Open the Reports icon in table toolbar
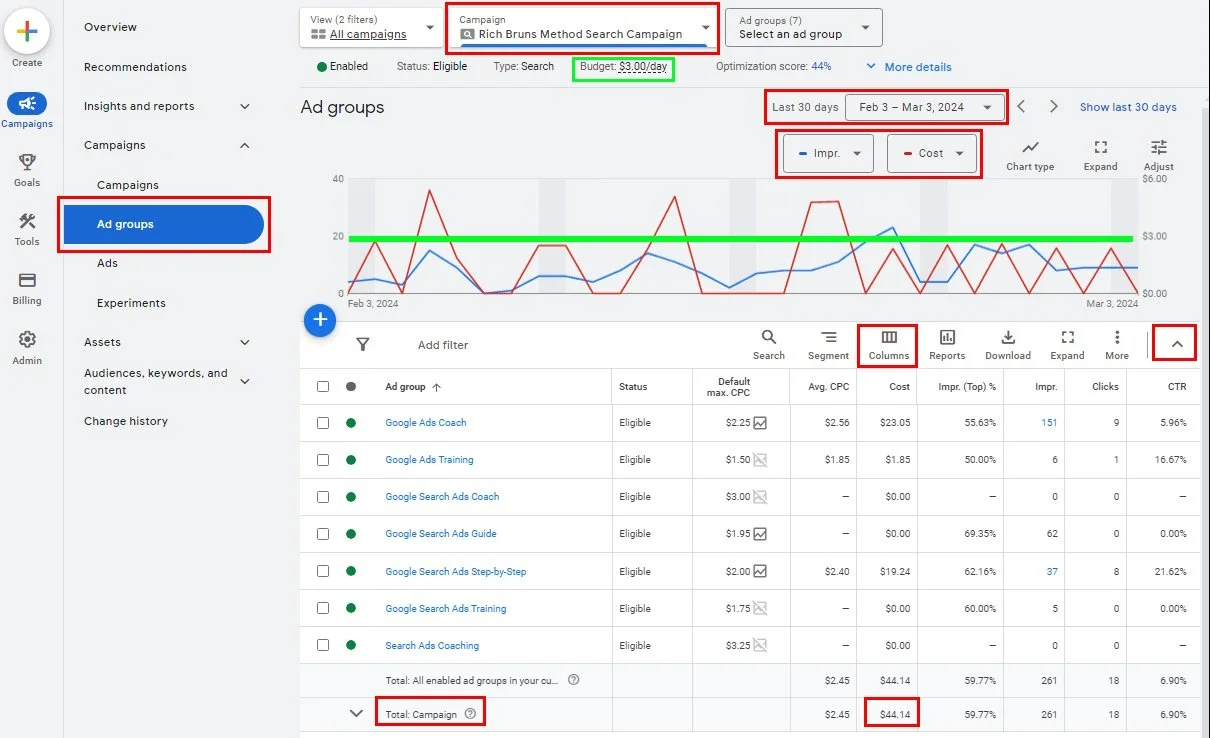 (947, 338)
